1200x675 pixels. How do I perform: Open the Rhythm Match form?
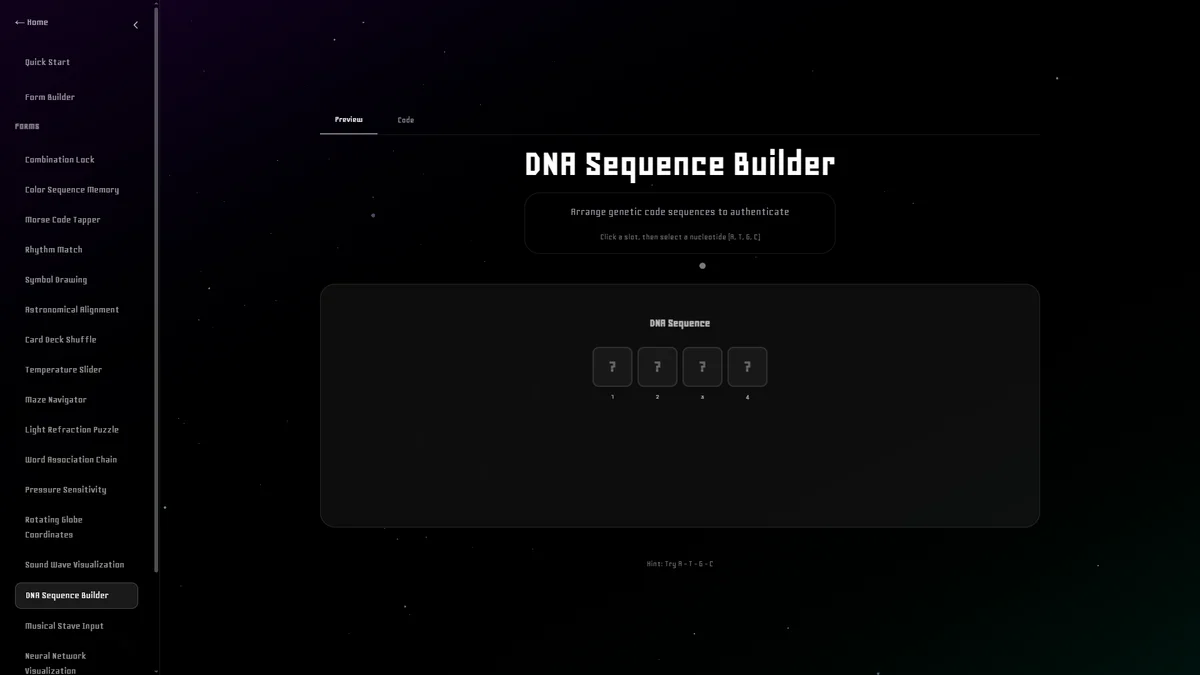[53, 249]
